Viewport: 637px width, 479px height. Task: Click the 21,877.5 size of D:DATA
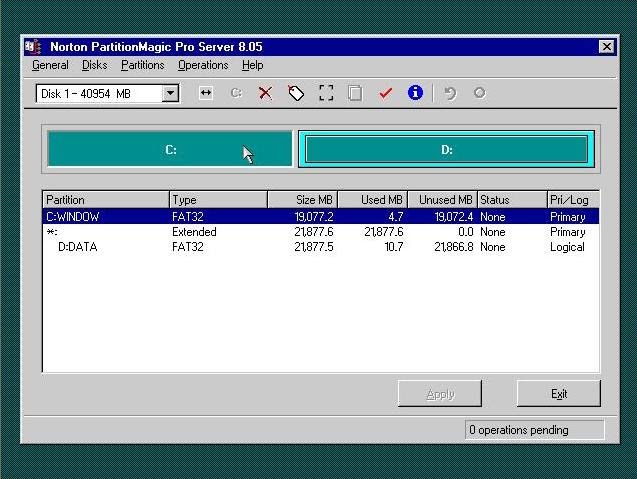(314, 247)
